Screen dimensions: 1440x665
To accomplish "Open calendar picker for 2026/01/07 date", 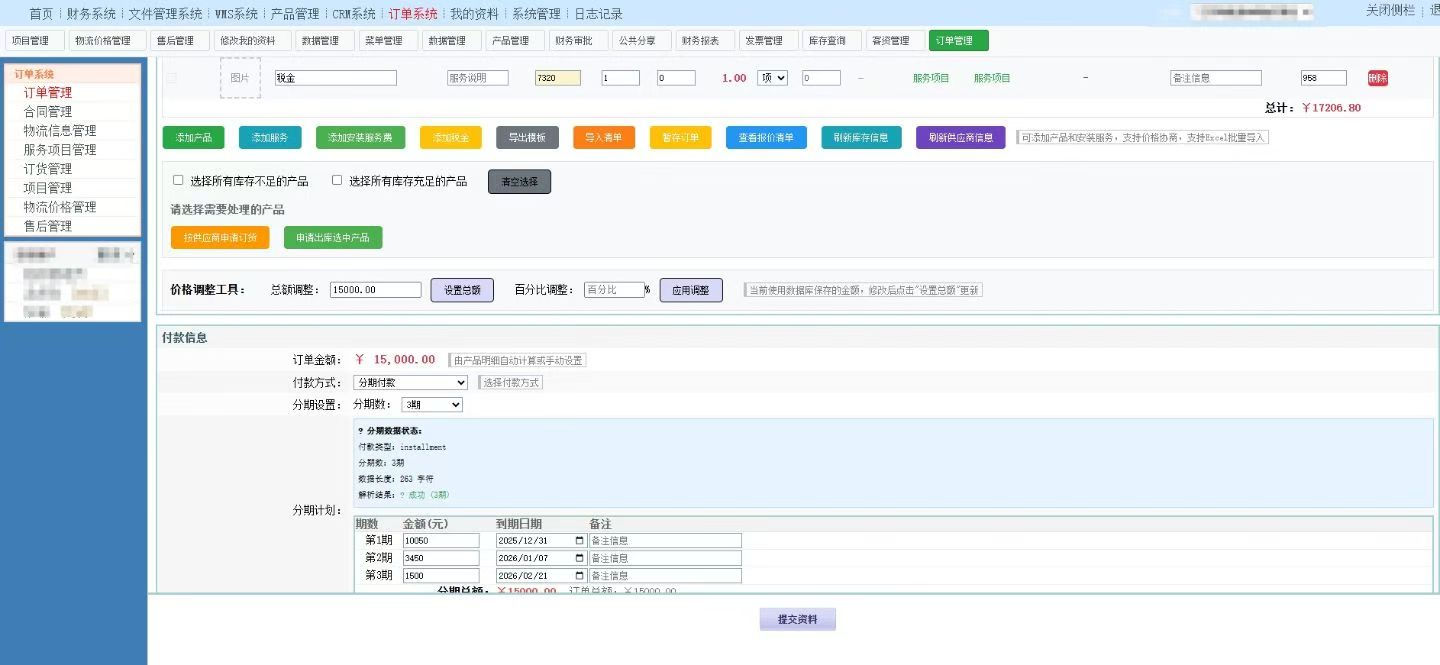I will point(579,558).
